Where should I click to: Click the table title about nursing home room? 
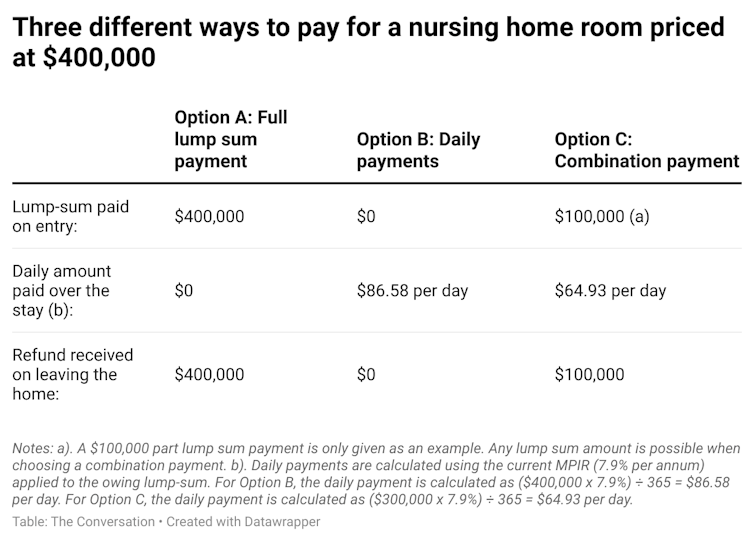(368, 42)
